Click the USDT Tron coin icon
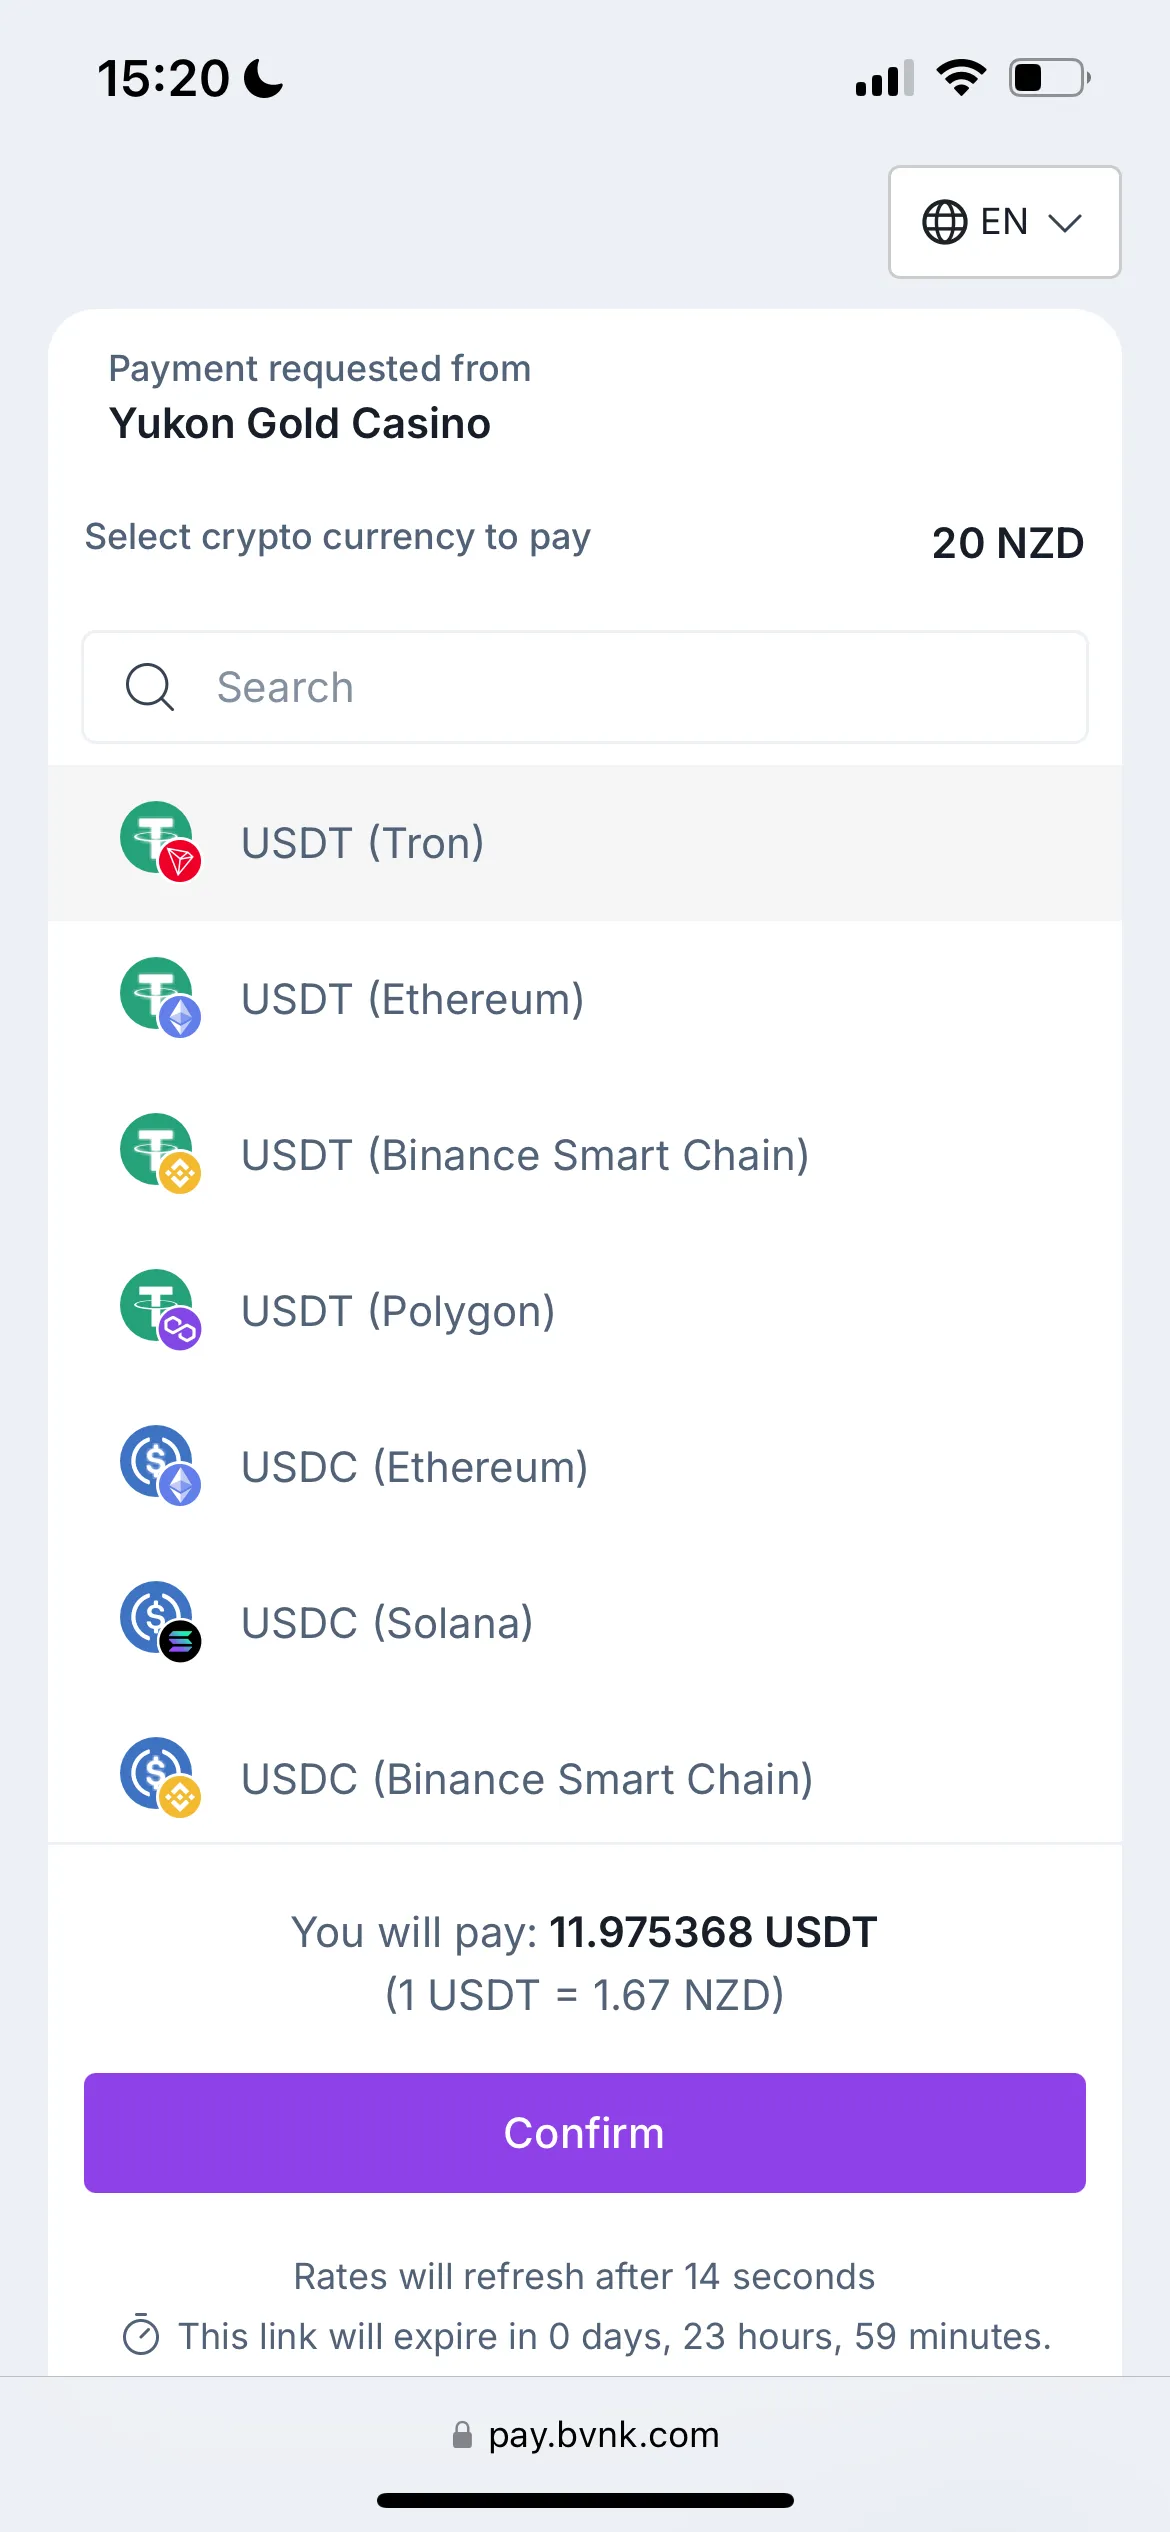 coord(160,841)
